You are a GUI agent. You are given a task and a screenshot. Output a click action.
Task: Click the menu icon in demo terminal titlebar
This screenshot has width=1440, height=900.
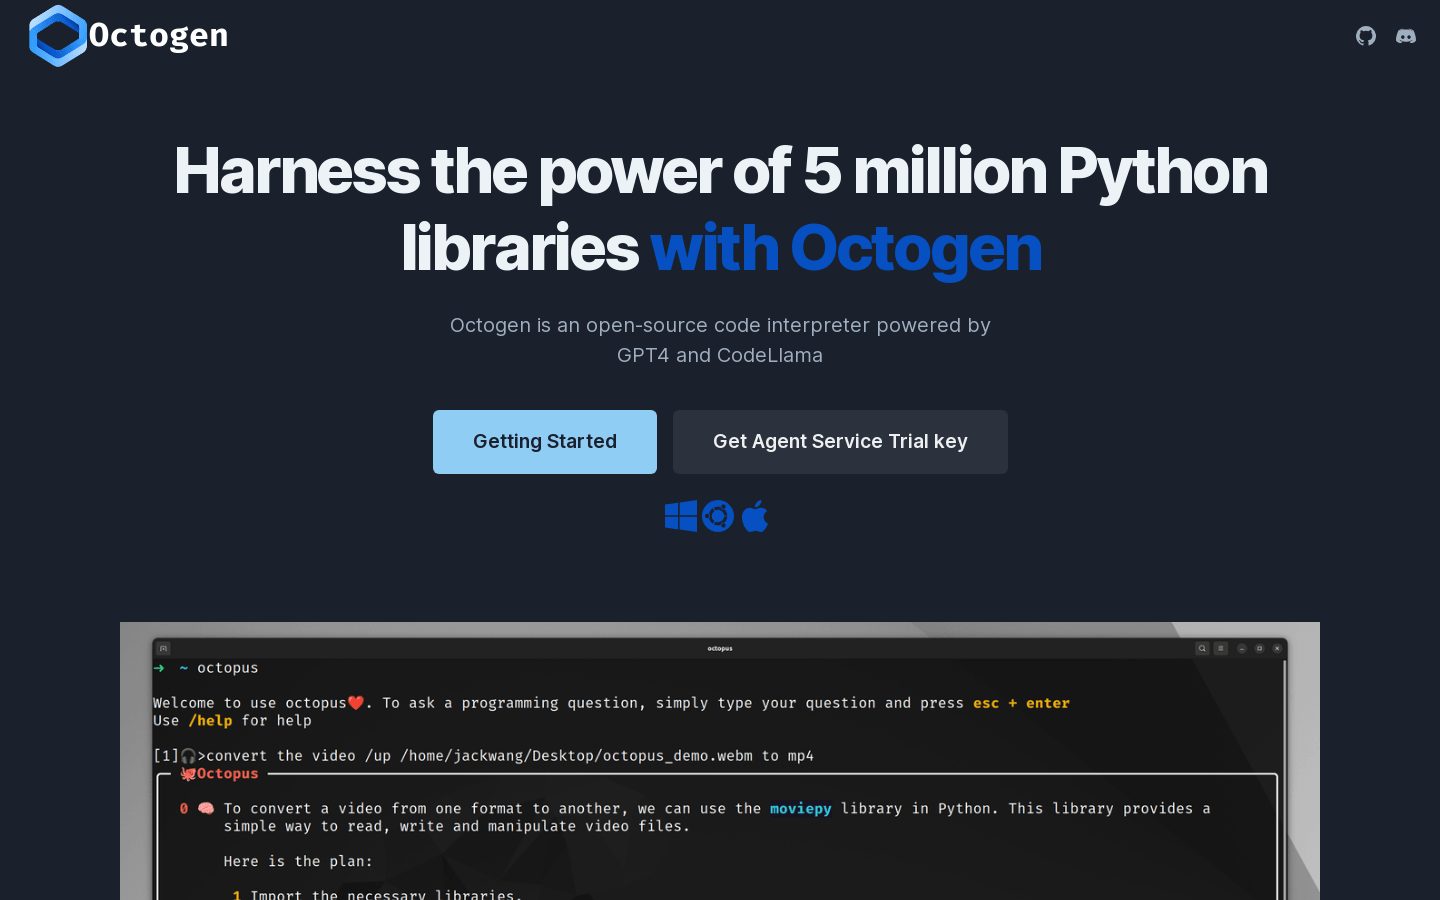coord(1221,648)
